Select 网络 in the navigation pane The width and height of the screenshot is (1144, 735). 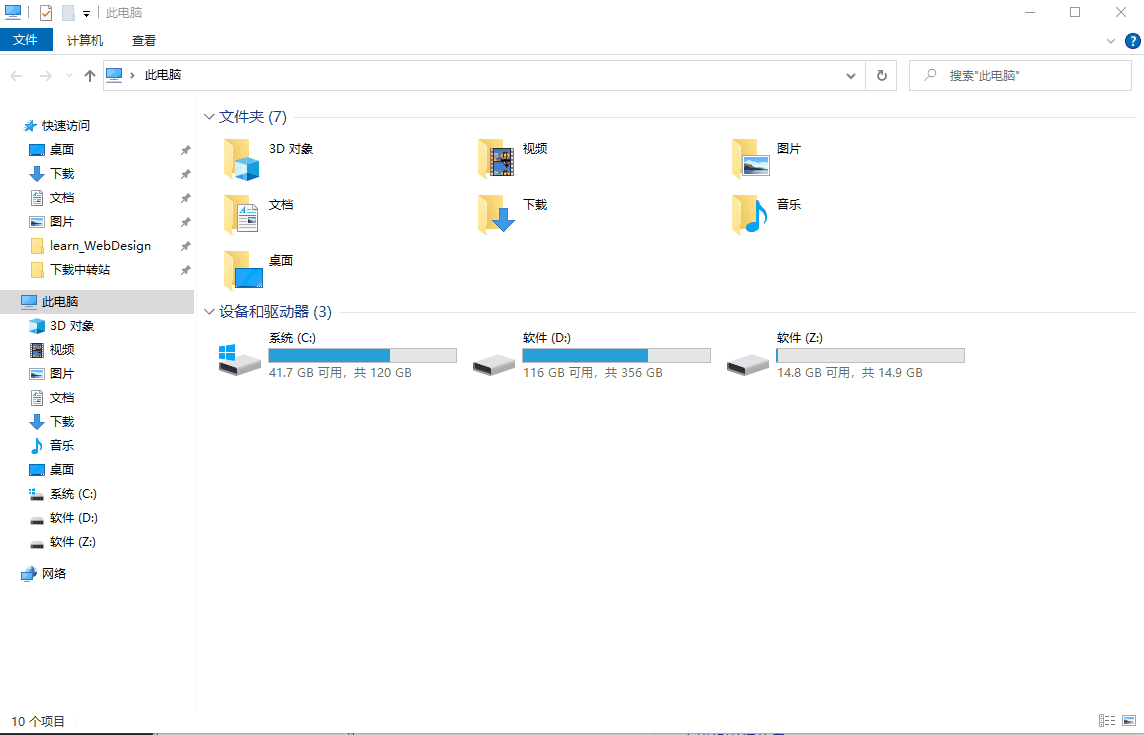point(54,574)
